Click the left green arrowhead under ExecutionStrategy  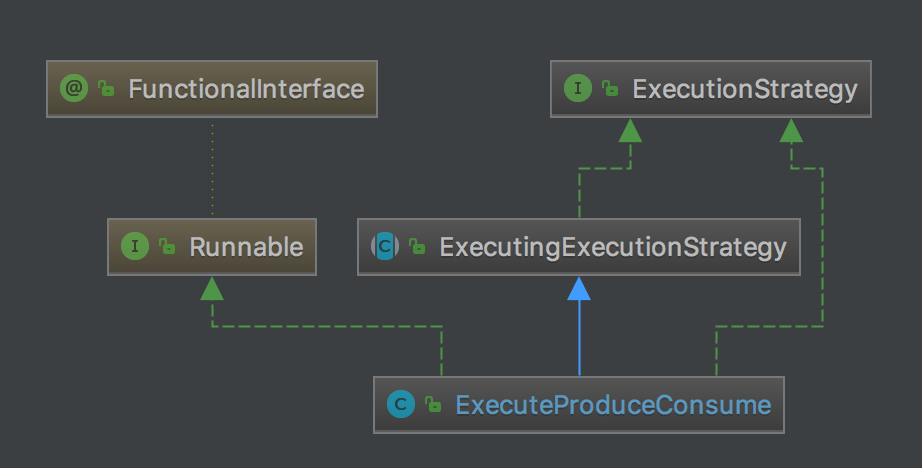coord(629,130)
